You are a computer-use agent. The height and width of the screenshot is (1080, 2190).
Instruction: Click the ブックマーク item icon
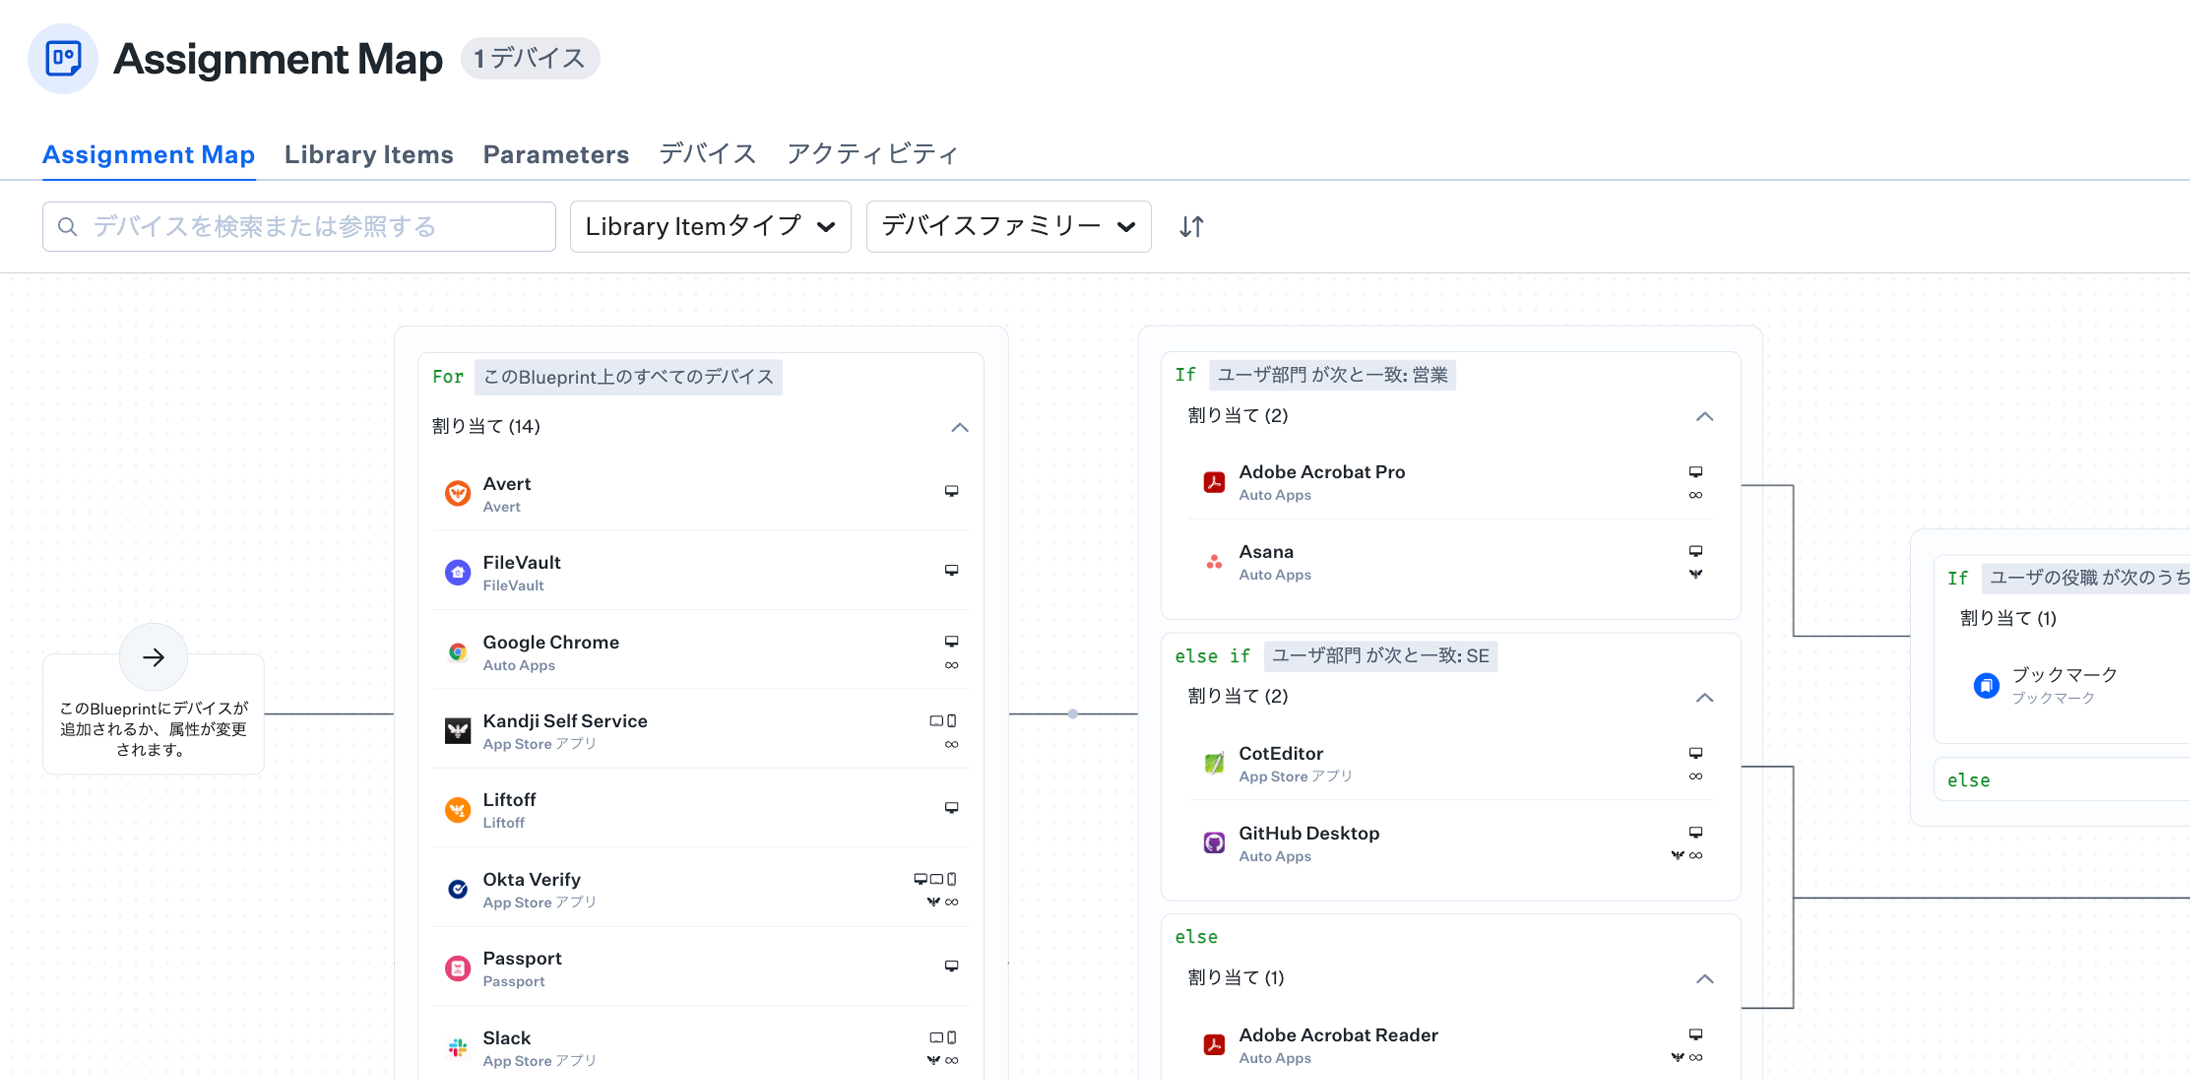pos(1986,685)
